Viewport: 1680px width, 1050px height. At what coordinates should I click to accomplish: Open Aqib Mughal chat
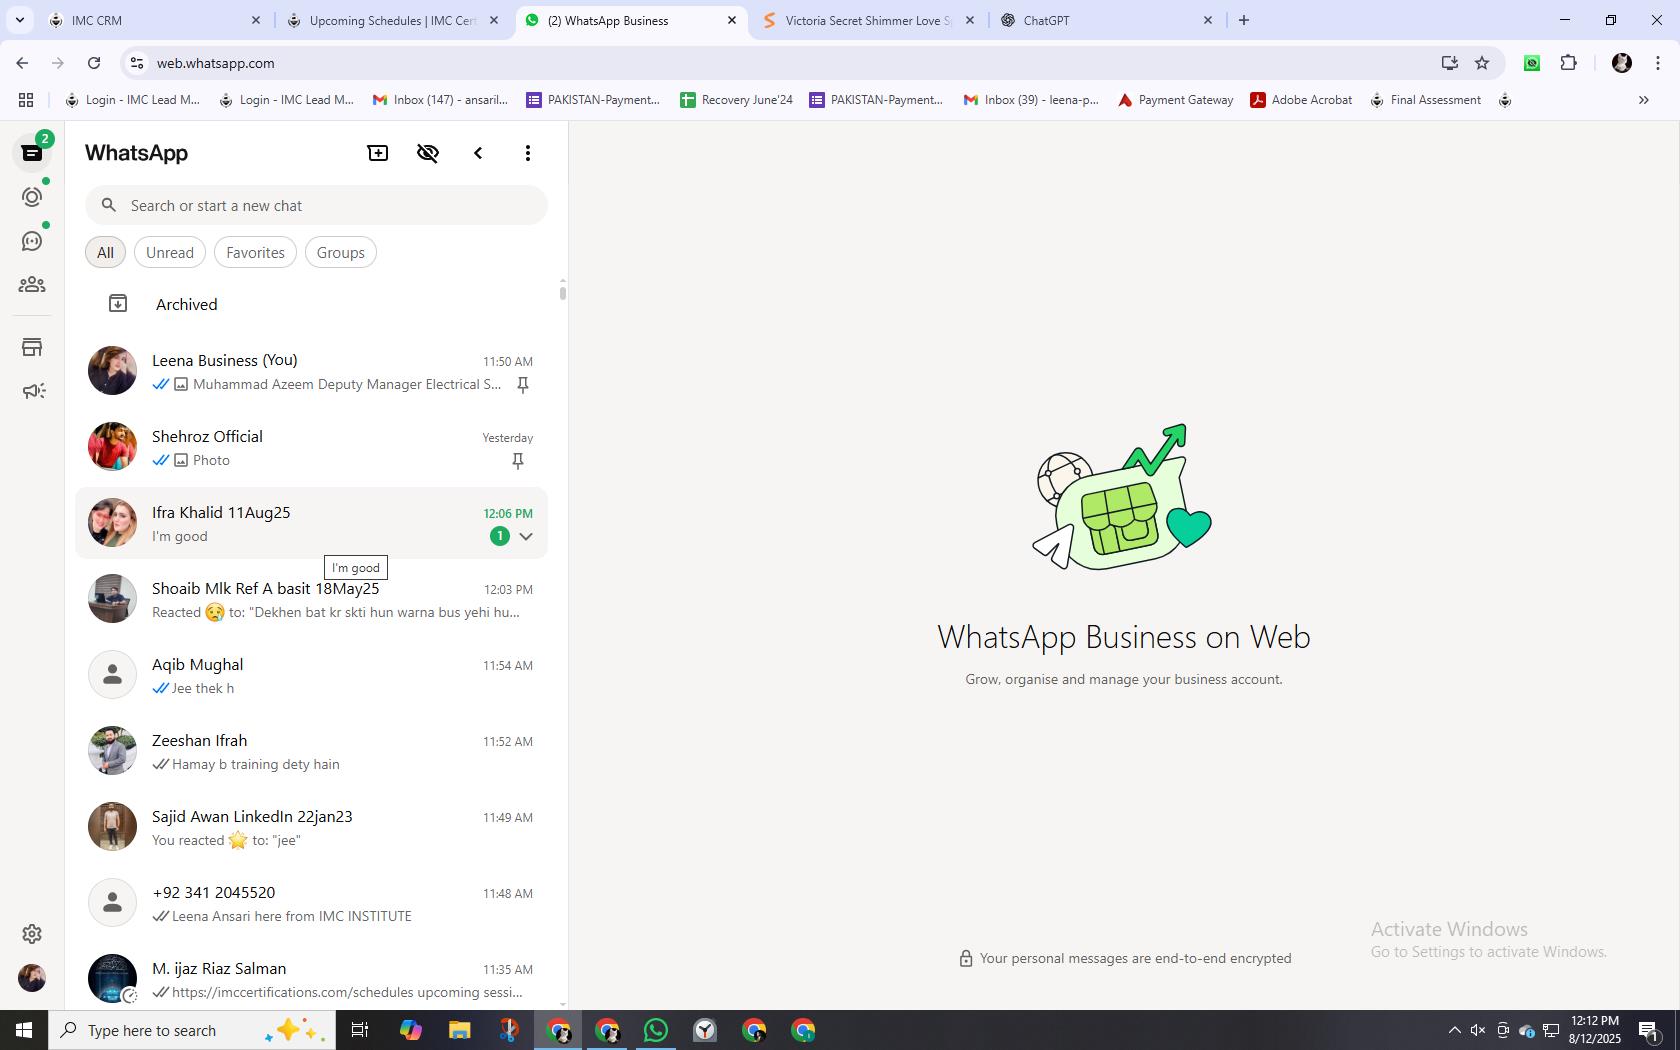tap(311, 675)
